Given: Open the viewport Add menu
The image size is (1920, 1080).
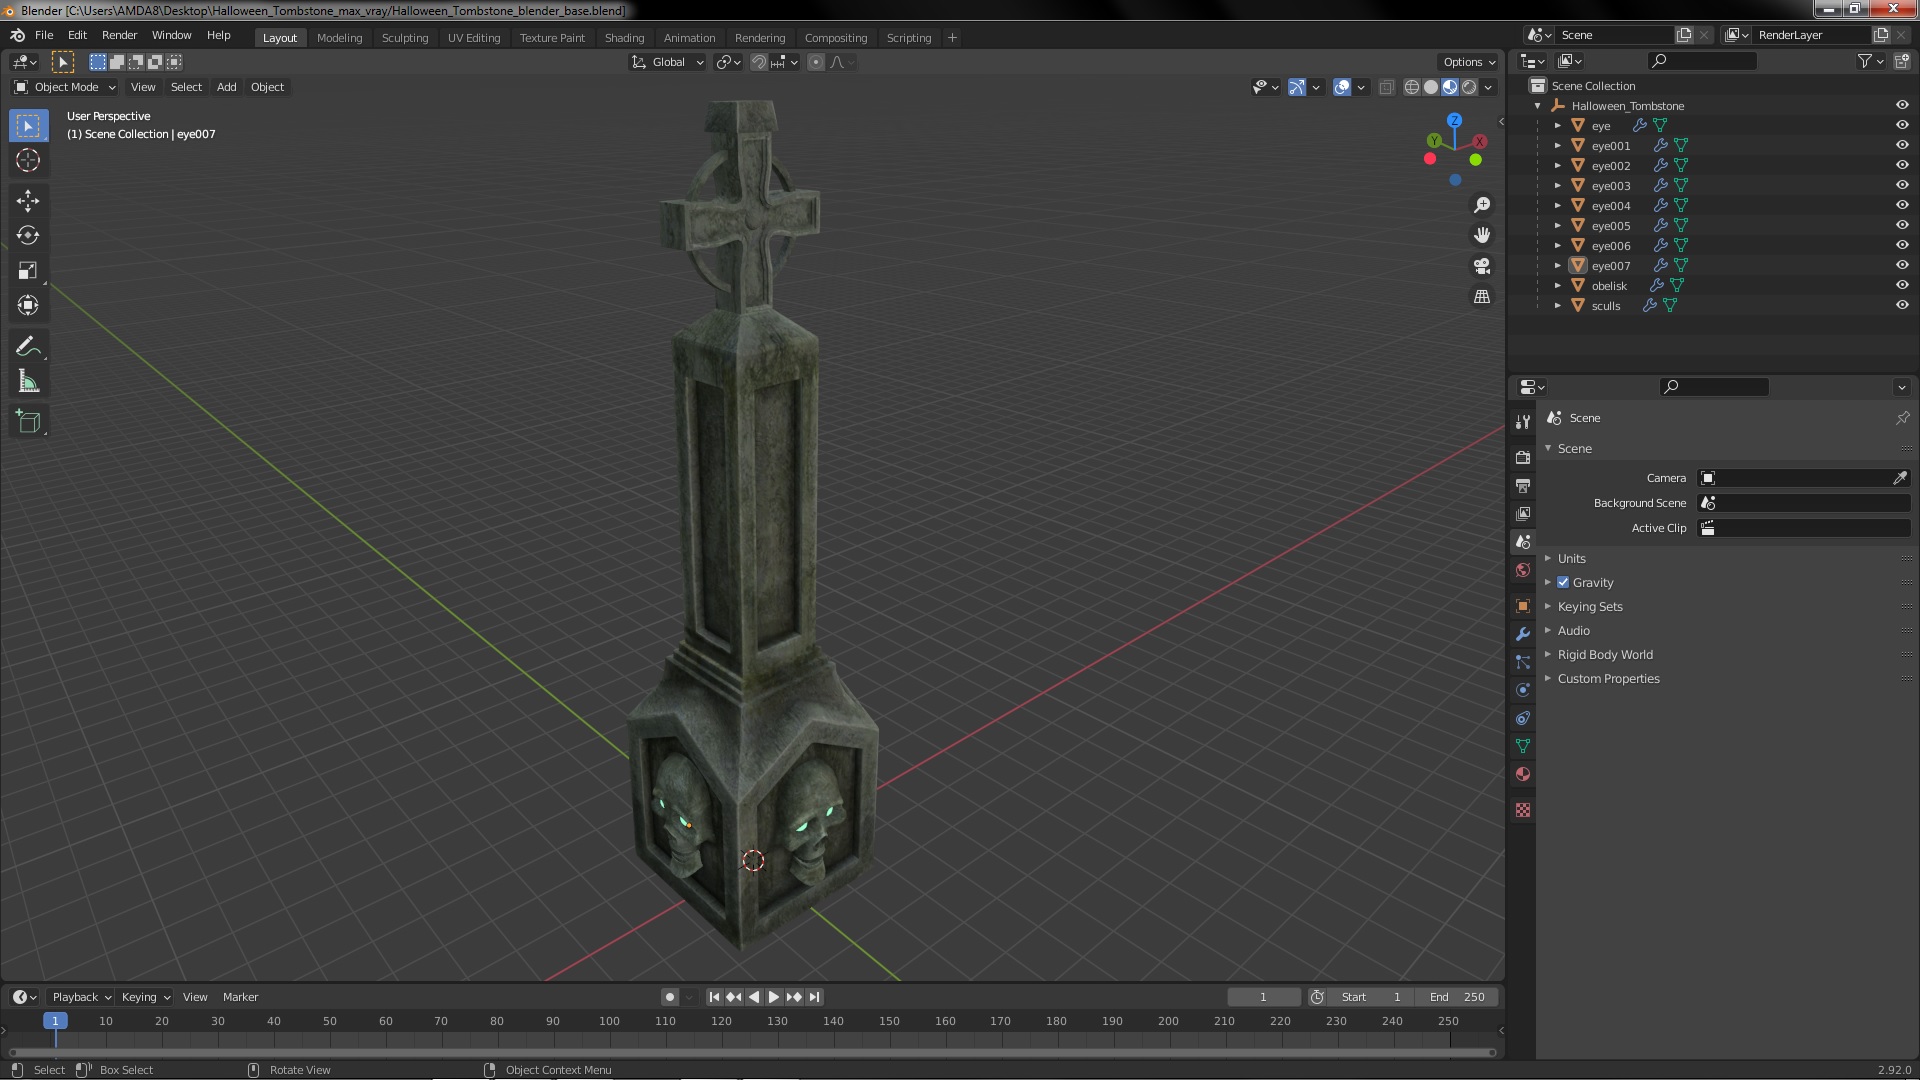Looking at the screenshot, I should [x=226, y=87].
